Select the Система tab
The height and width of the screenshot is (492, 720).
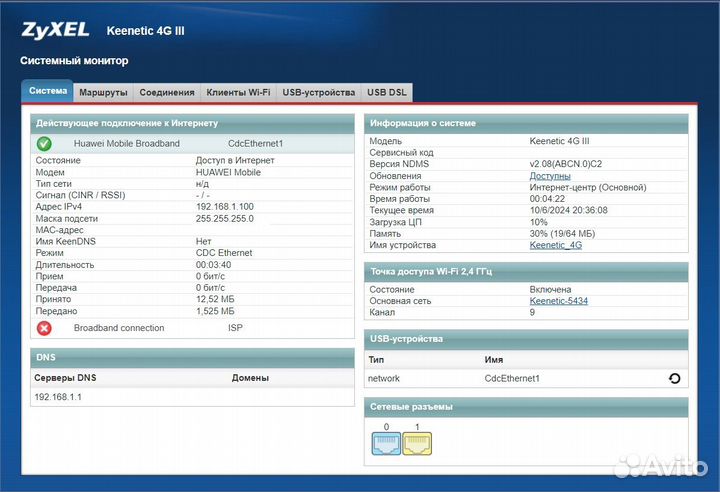click(48, 91)
